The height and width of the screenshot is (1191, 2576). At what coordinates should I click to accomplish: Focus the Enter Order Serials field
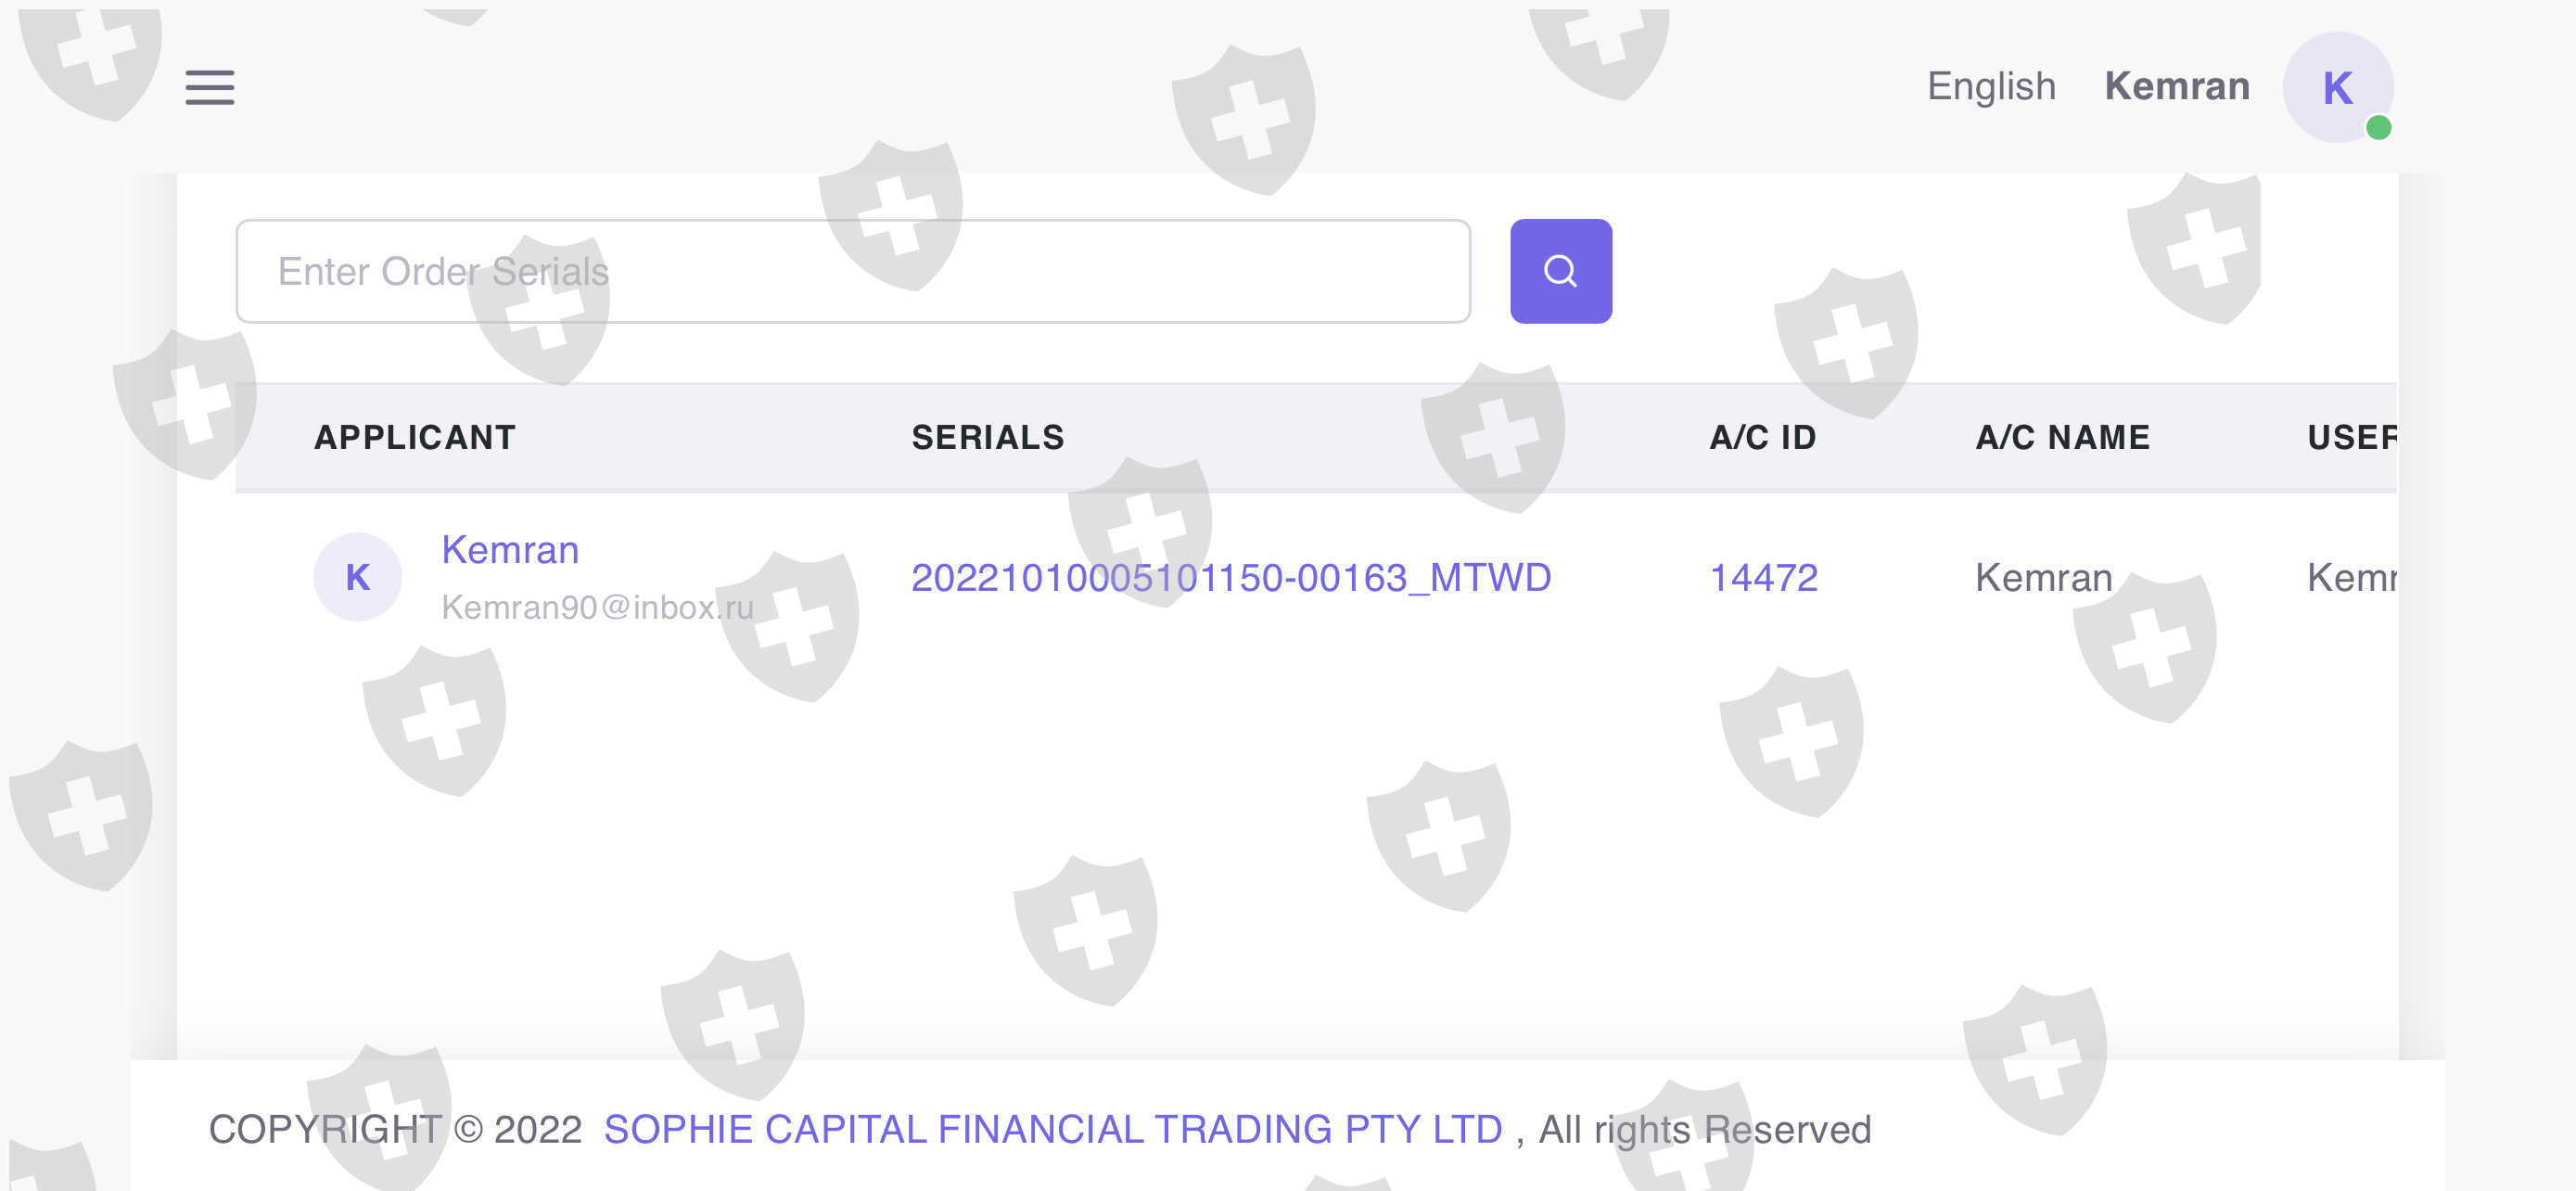pyautogui.click(x=852, y=271)
